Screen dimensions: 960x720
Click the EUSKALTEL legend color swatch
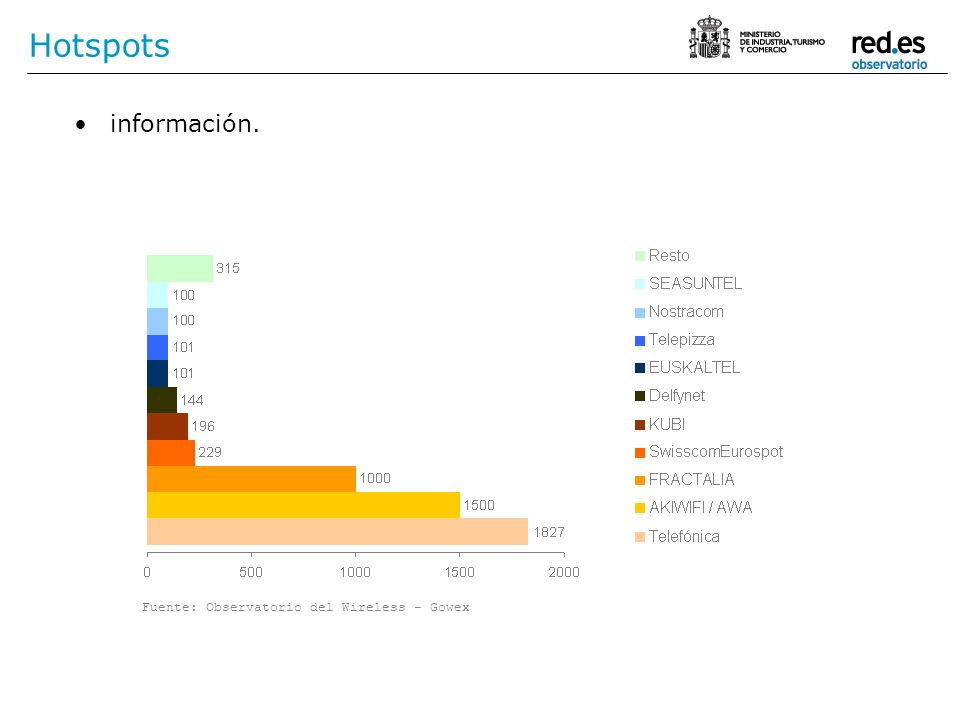coord(640,368)
